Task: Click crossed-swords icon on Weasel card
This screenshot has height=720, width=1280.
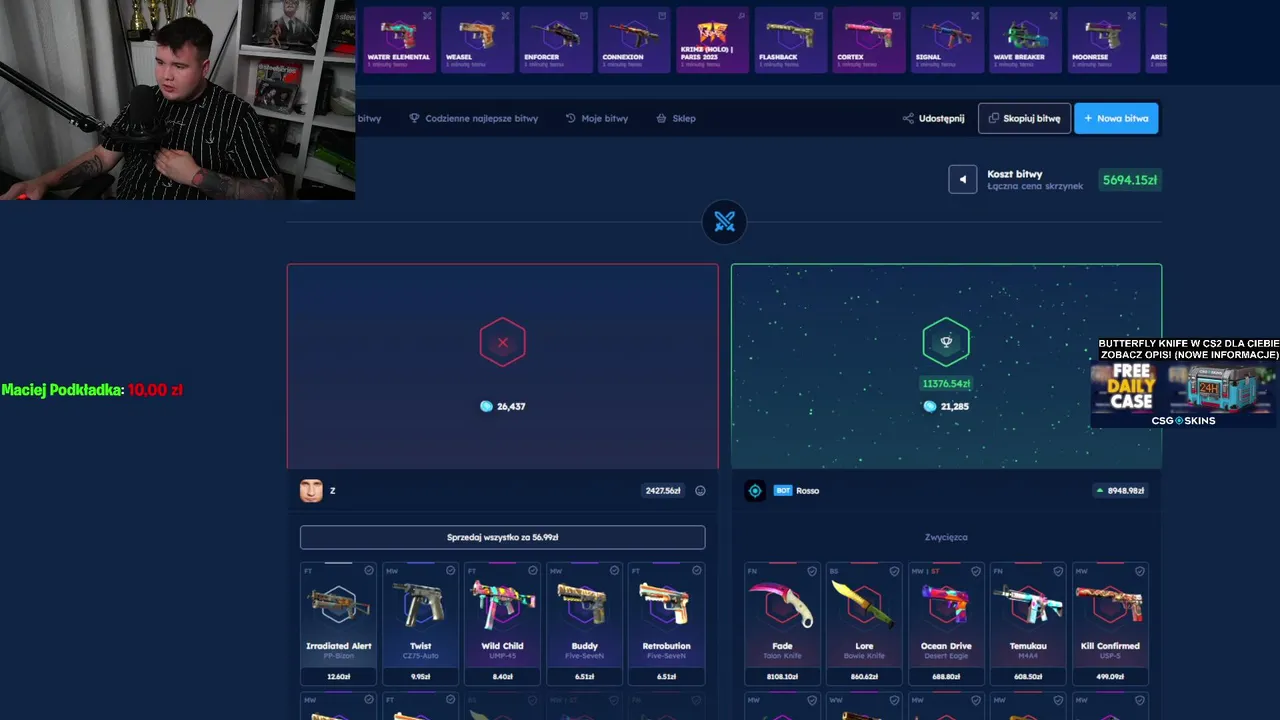Action: pyautogui.click(x=505, y=16)
